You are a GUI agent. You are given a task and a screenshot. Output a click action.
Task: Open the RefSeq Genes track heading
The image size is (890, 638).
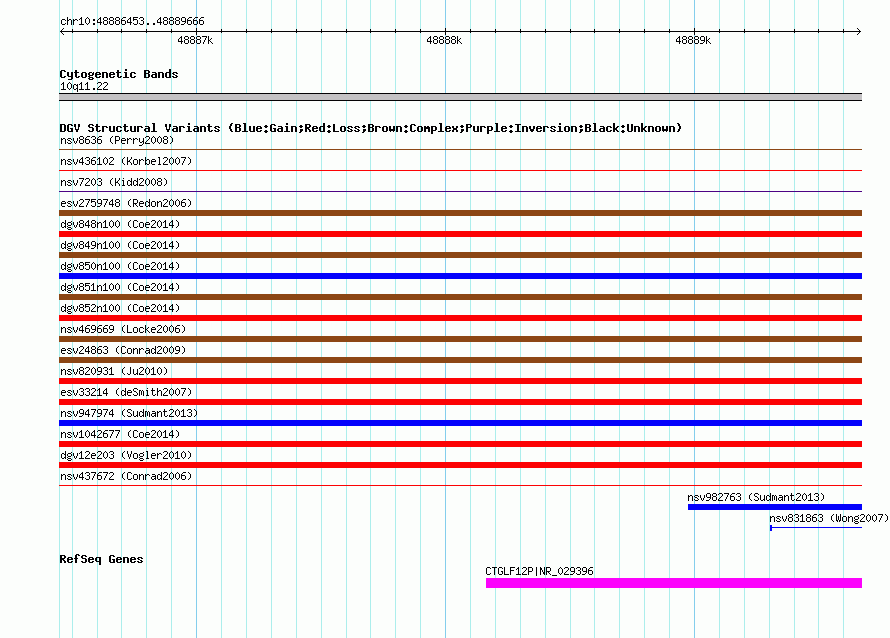pos(101,559)
